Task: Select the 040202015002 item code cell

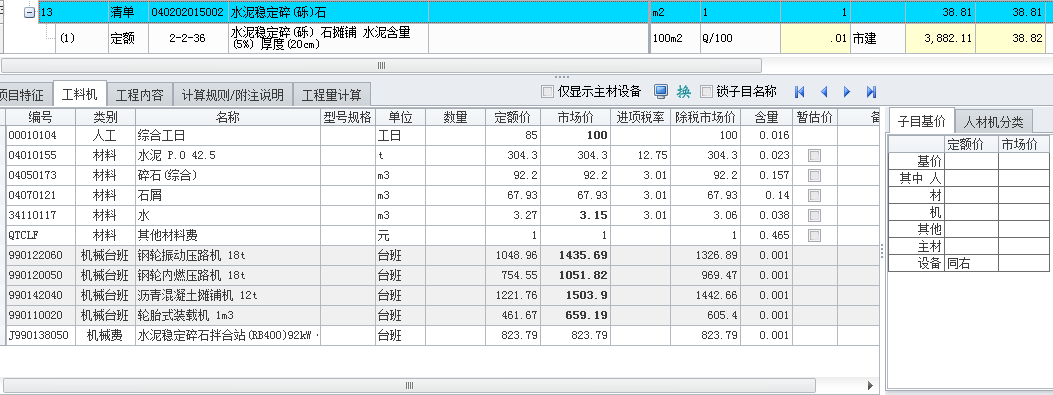Action: 187,12
